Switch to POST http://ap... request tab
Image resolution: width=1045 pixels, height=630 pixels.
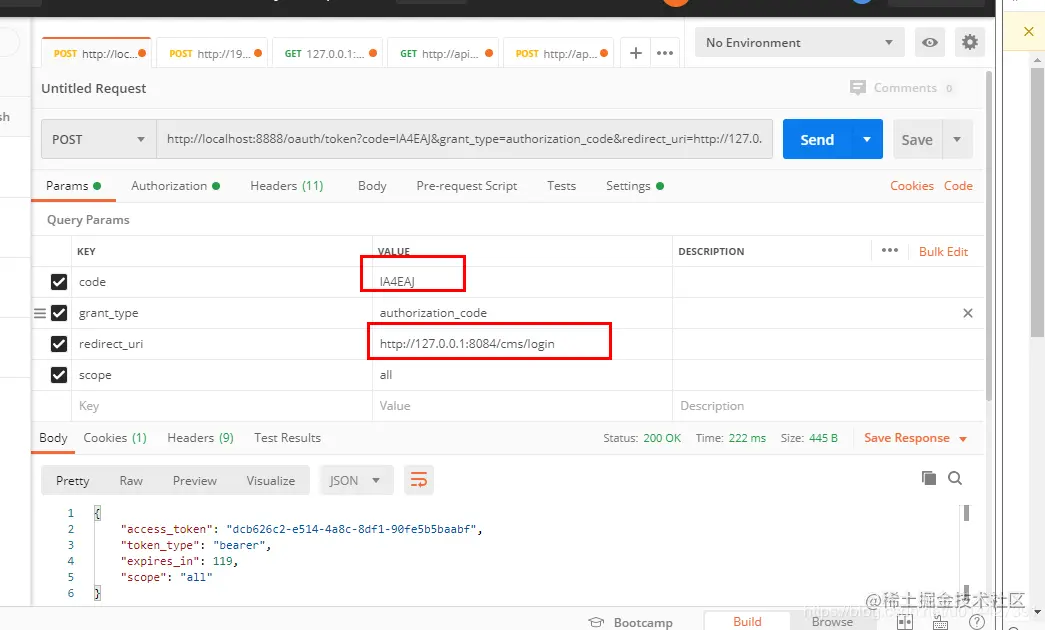(x=558, y=53)
